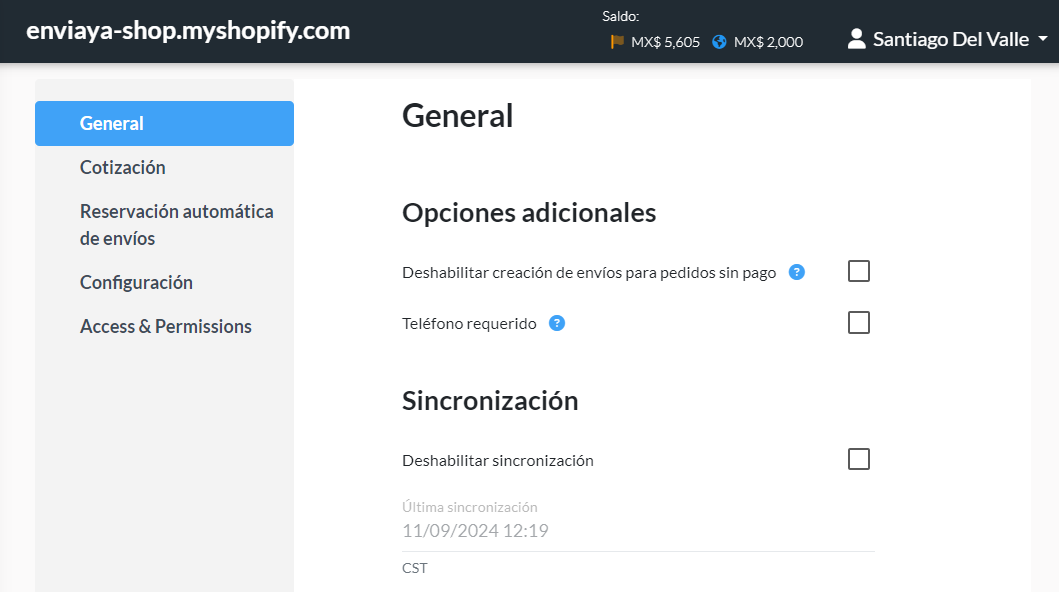
Task: Open Access & Permissions settings
Action: 164,326
